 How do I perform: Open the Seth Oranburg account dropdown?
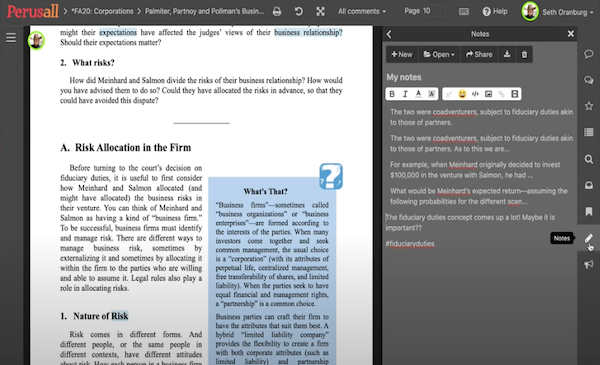pos(567,12)
